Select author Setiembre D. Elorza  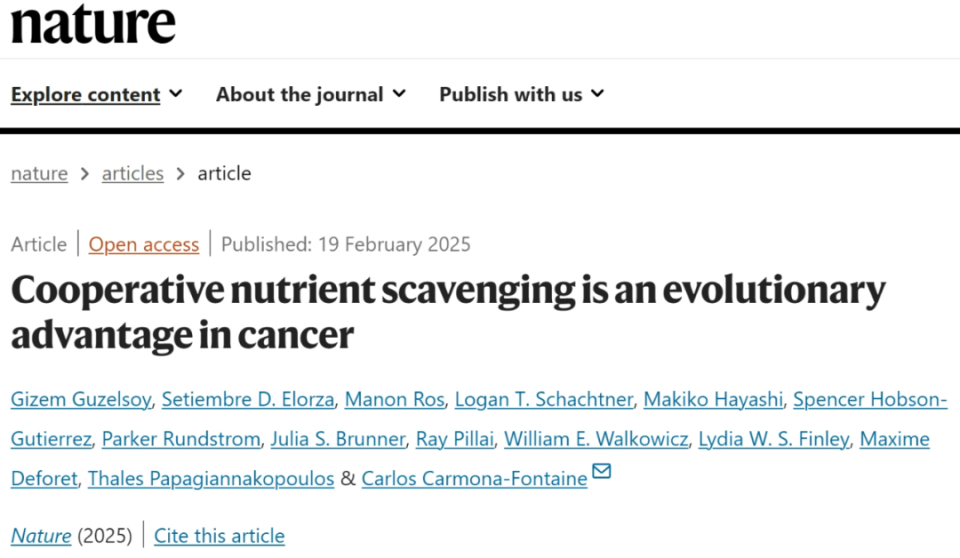[x=249, y=400]
